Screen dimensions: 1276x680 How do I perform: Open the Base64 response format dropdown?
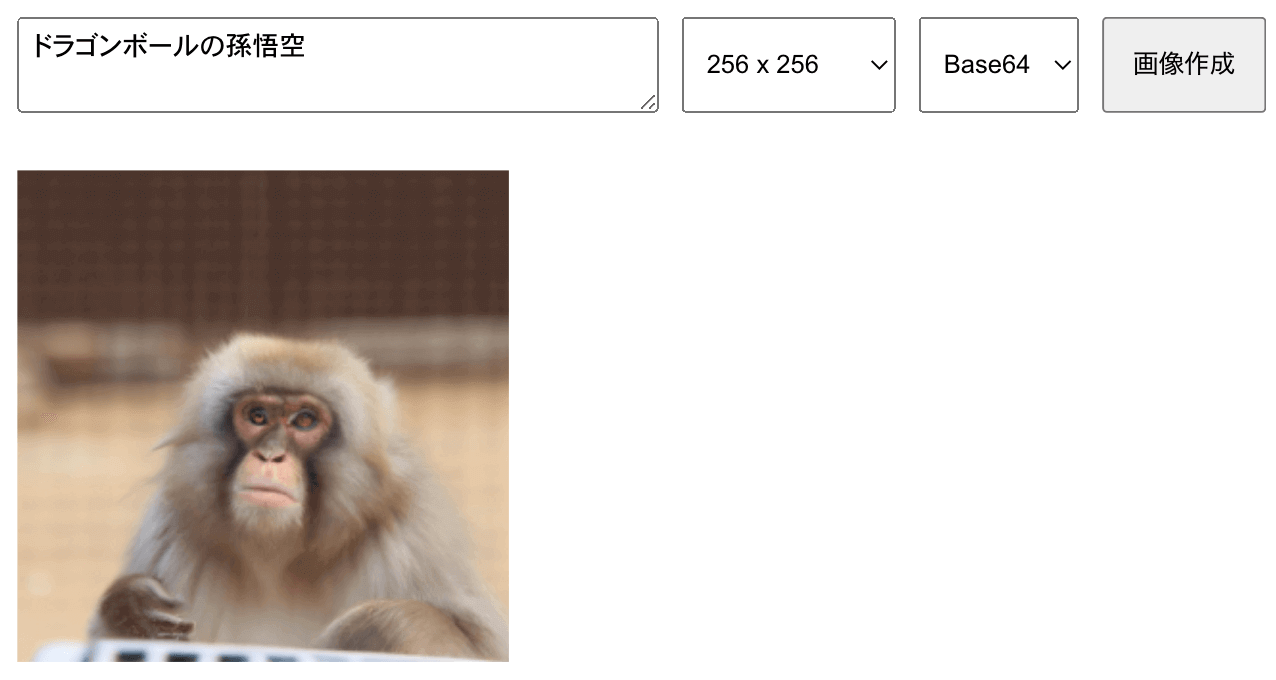click(999, 65)
